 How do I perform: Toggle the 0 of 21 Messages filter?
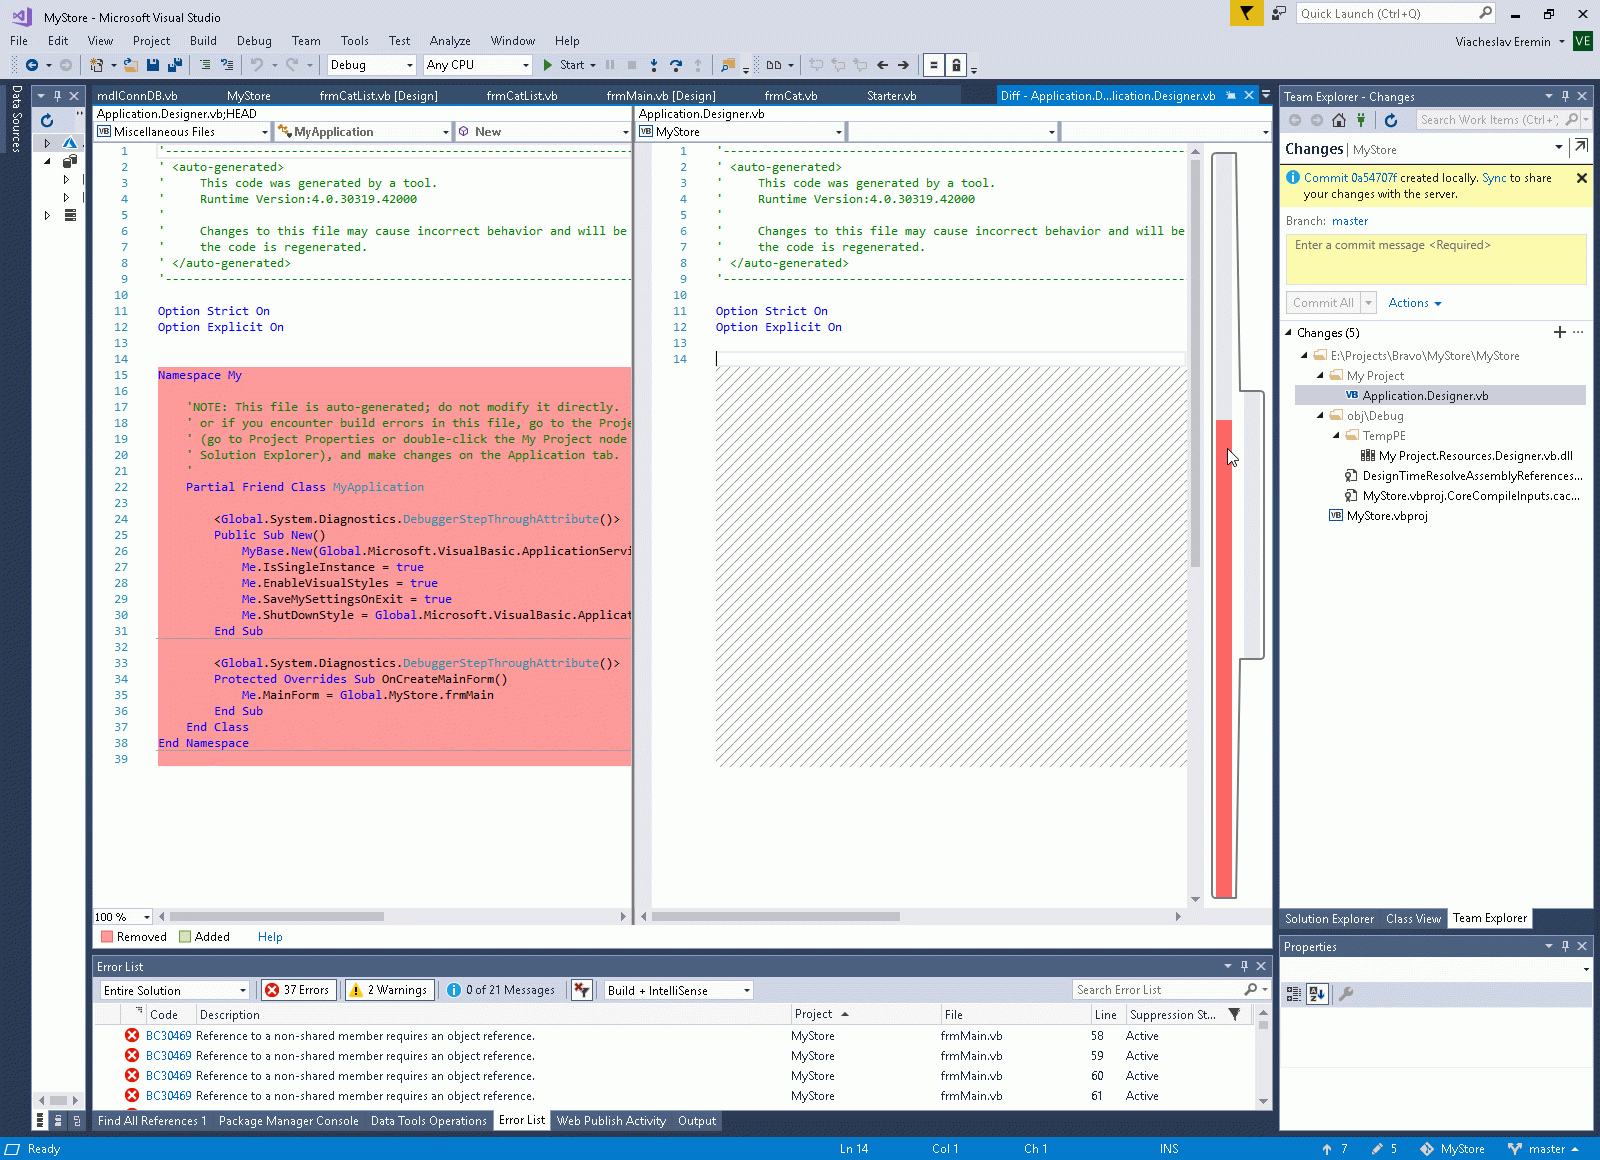click(501, 990)
